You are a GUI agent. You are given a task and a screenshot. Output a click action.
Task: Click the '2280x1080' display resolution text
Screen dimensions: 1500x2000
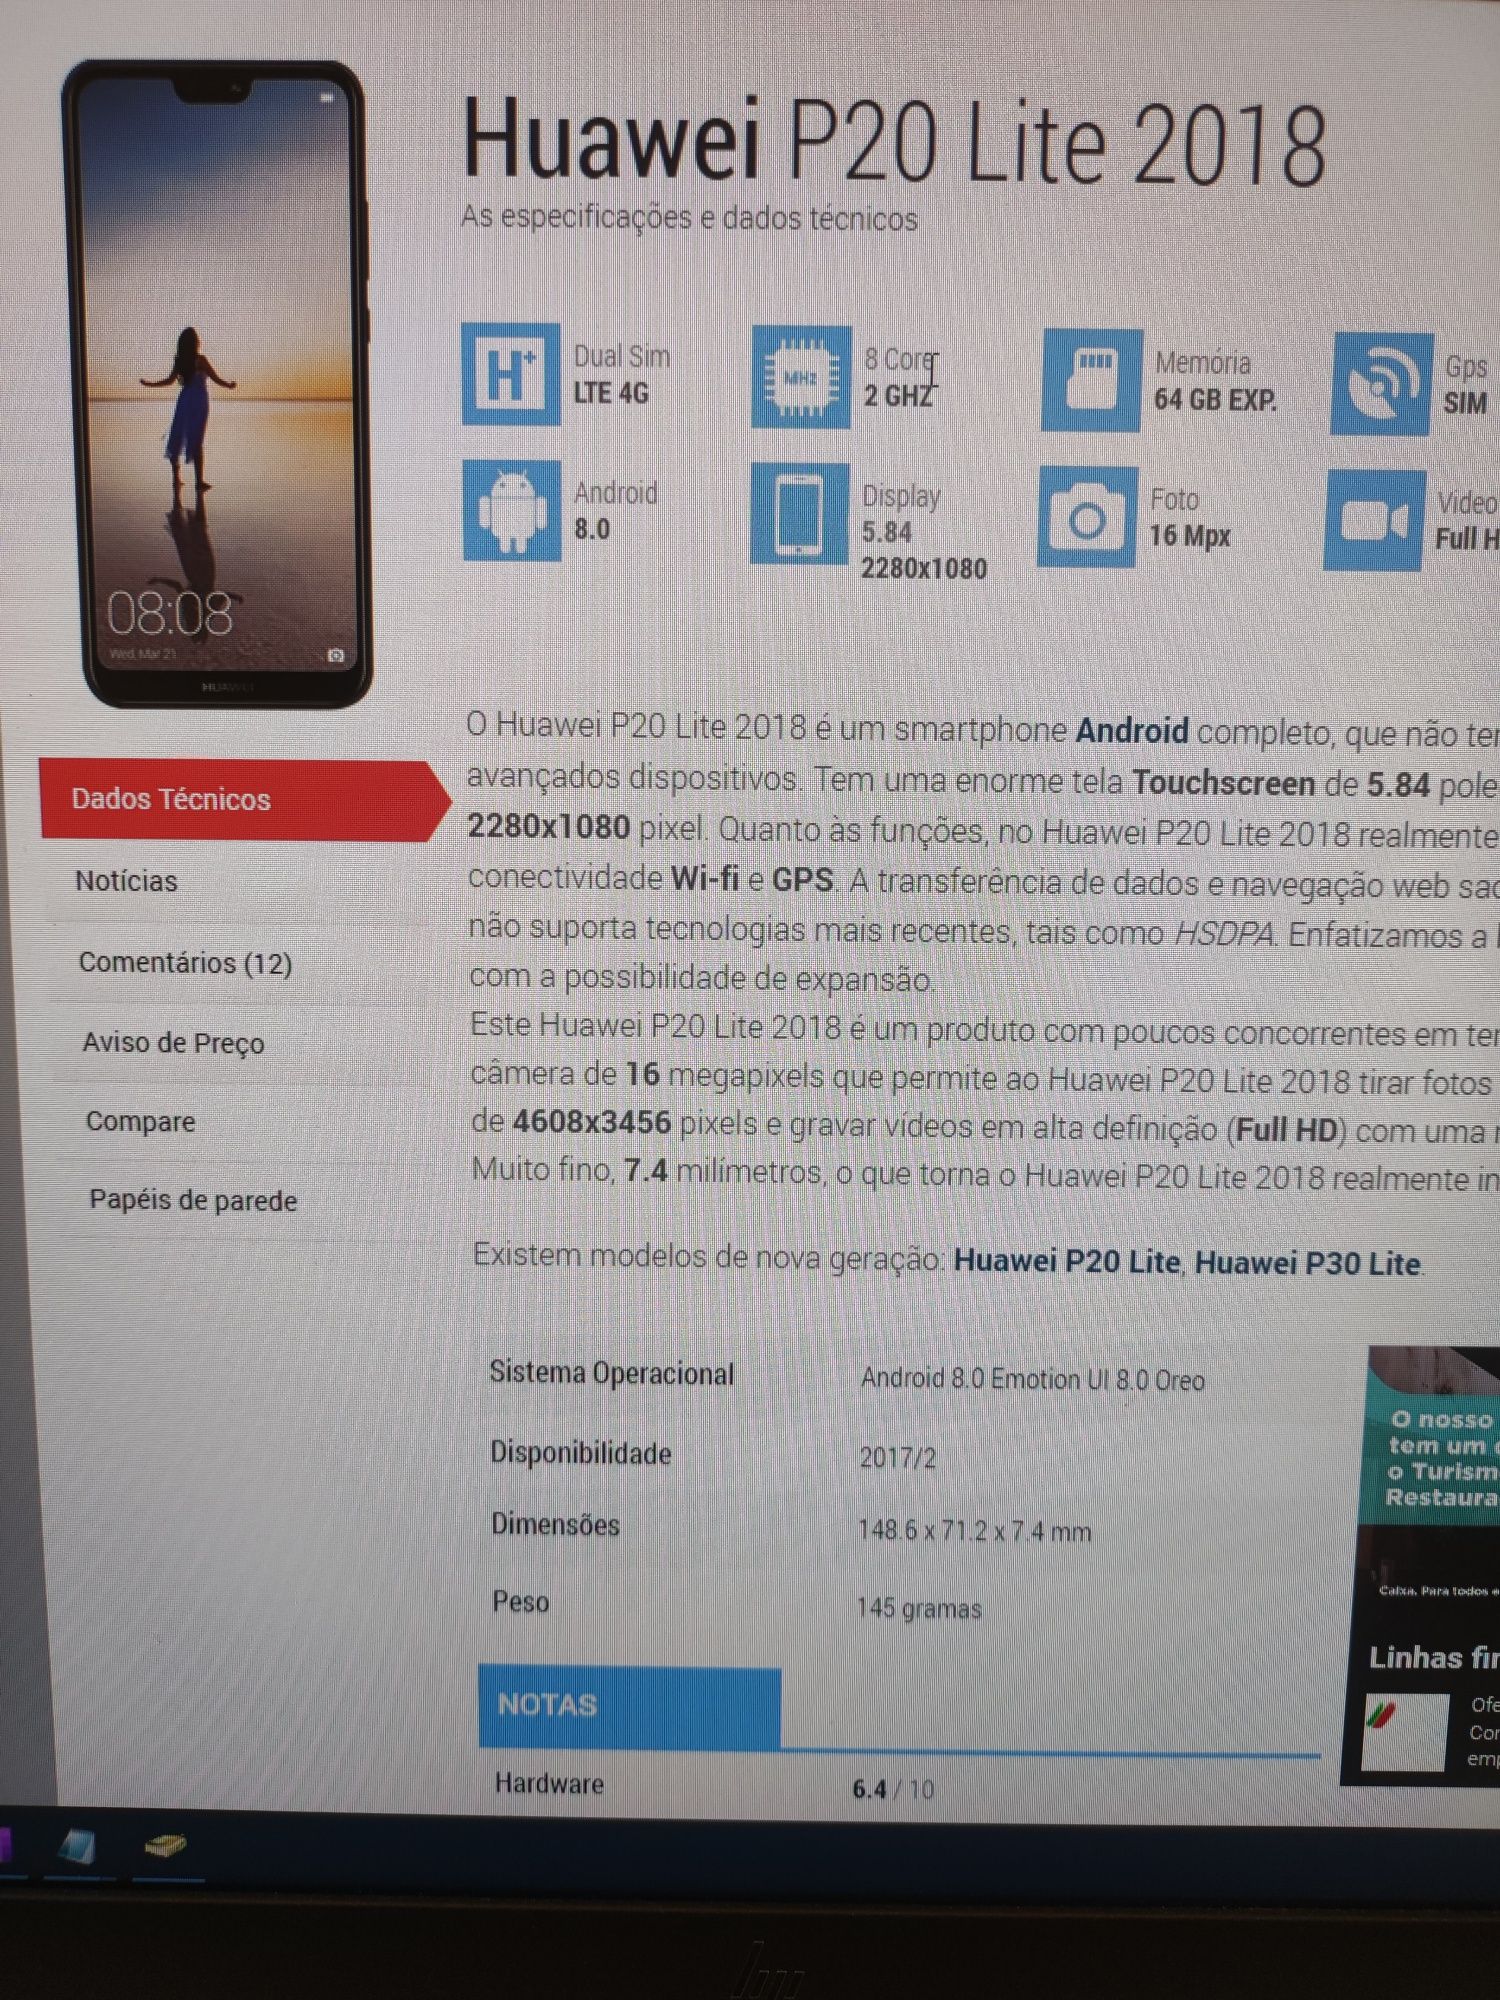pyautogui.click(x=924, y=568)
